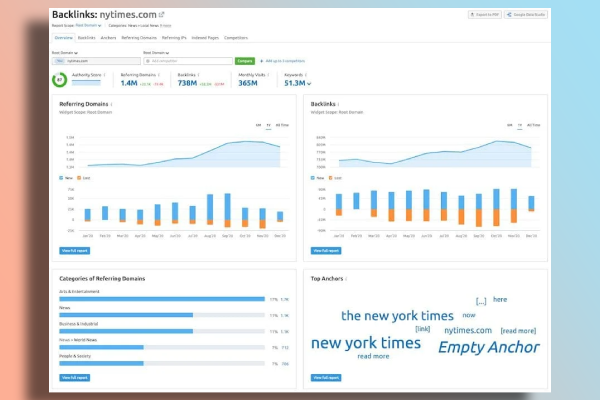Switch to the Indexed Pages tab
The height and width of the screenshot is (400, 600).
pos(205,38)
